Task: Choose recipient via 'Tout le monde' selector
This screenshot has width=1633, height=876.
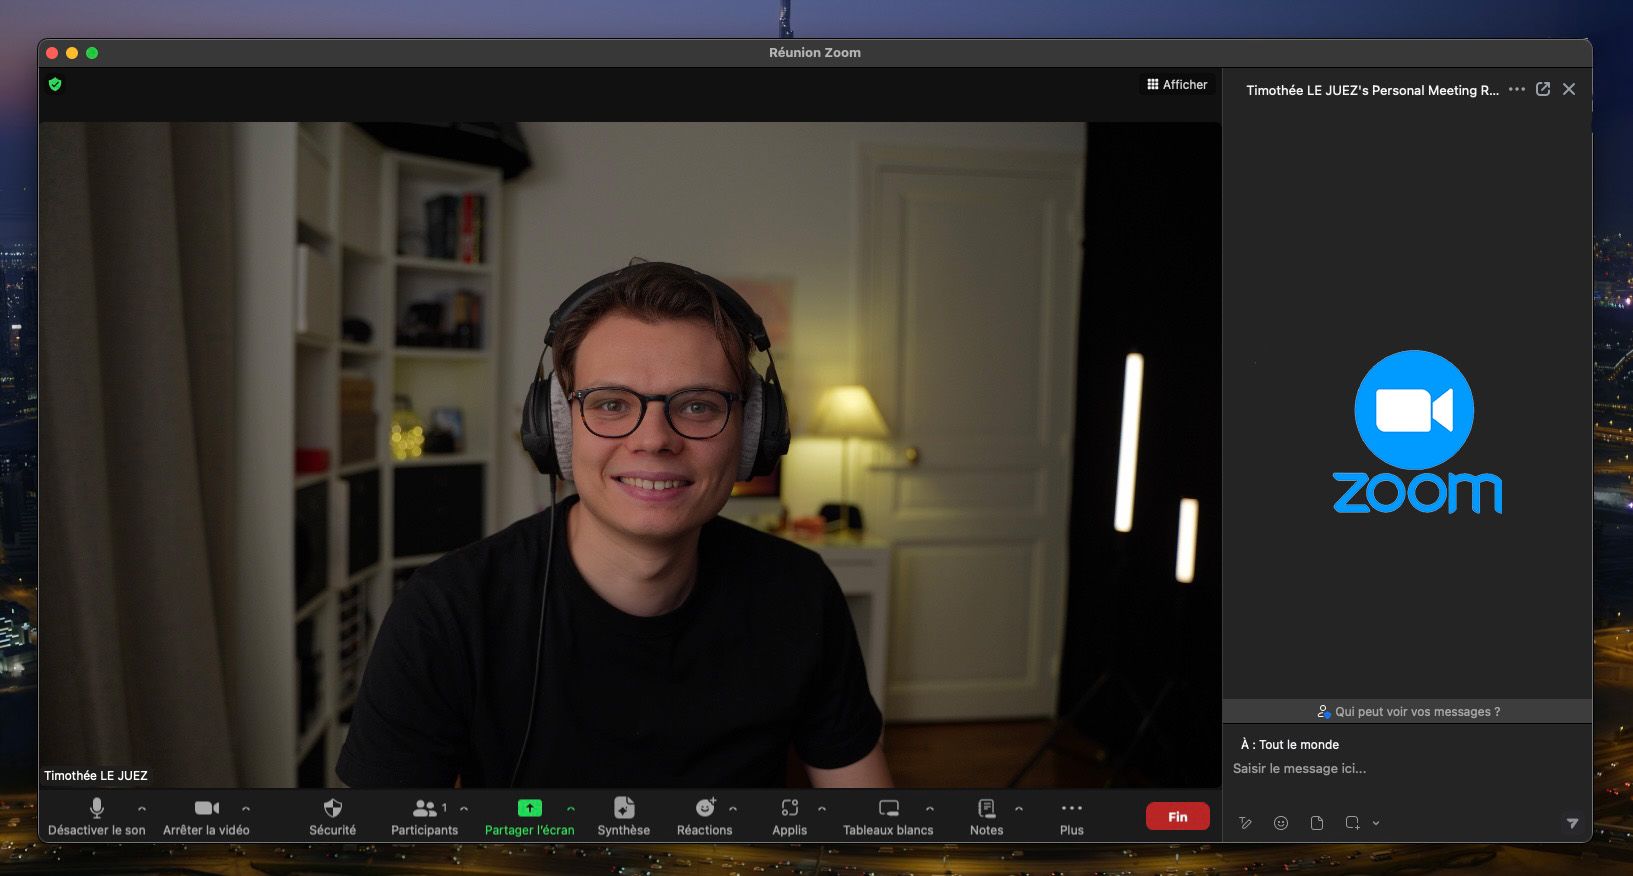Action: click(x=1298, y=745)
